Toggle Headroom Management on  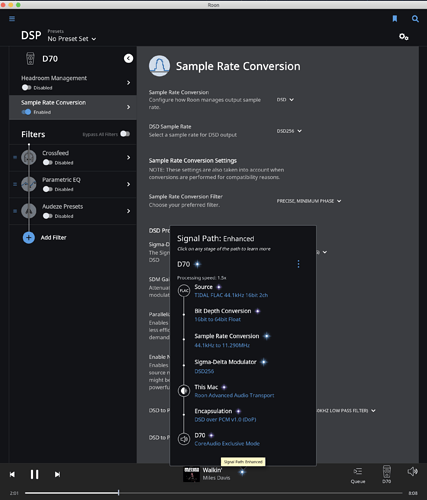coord(26,88)
